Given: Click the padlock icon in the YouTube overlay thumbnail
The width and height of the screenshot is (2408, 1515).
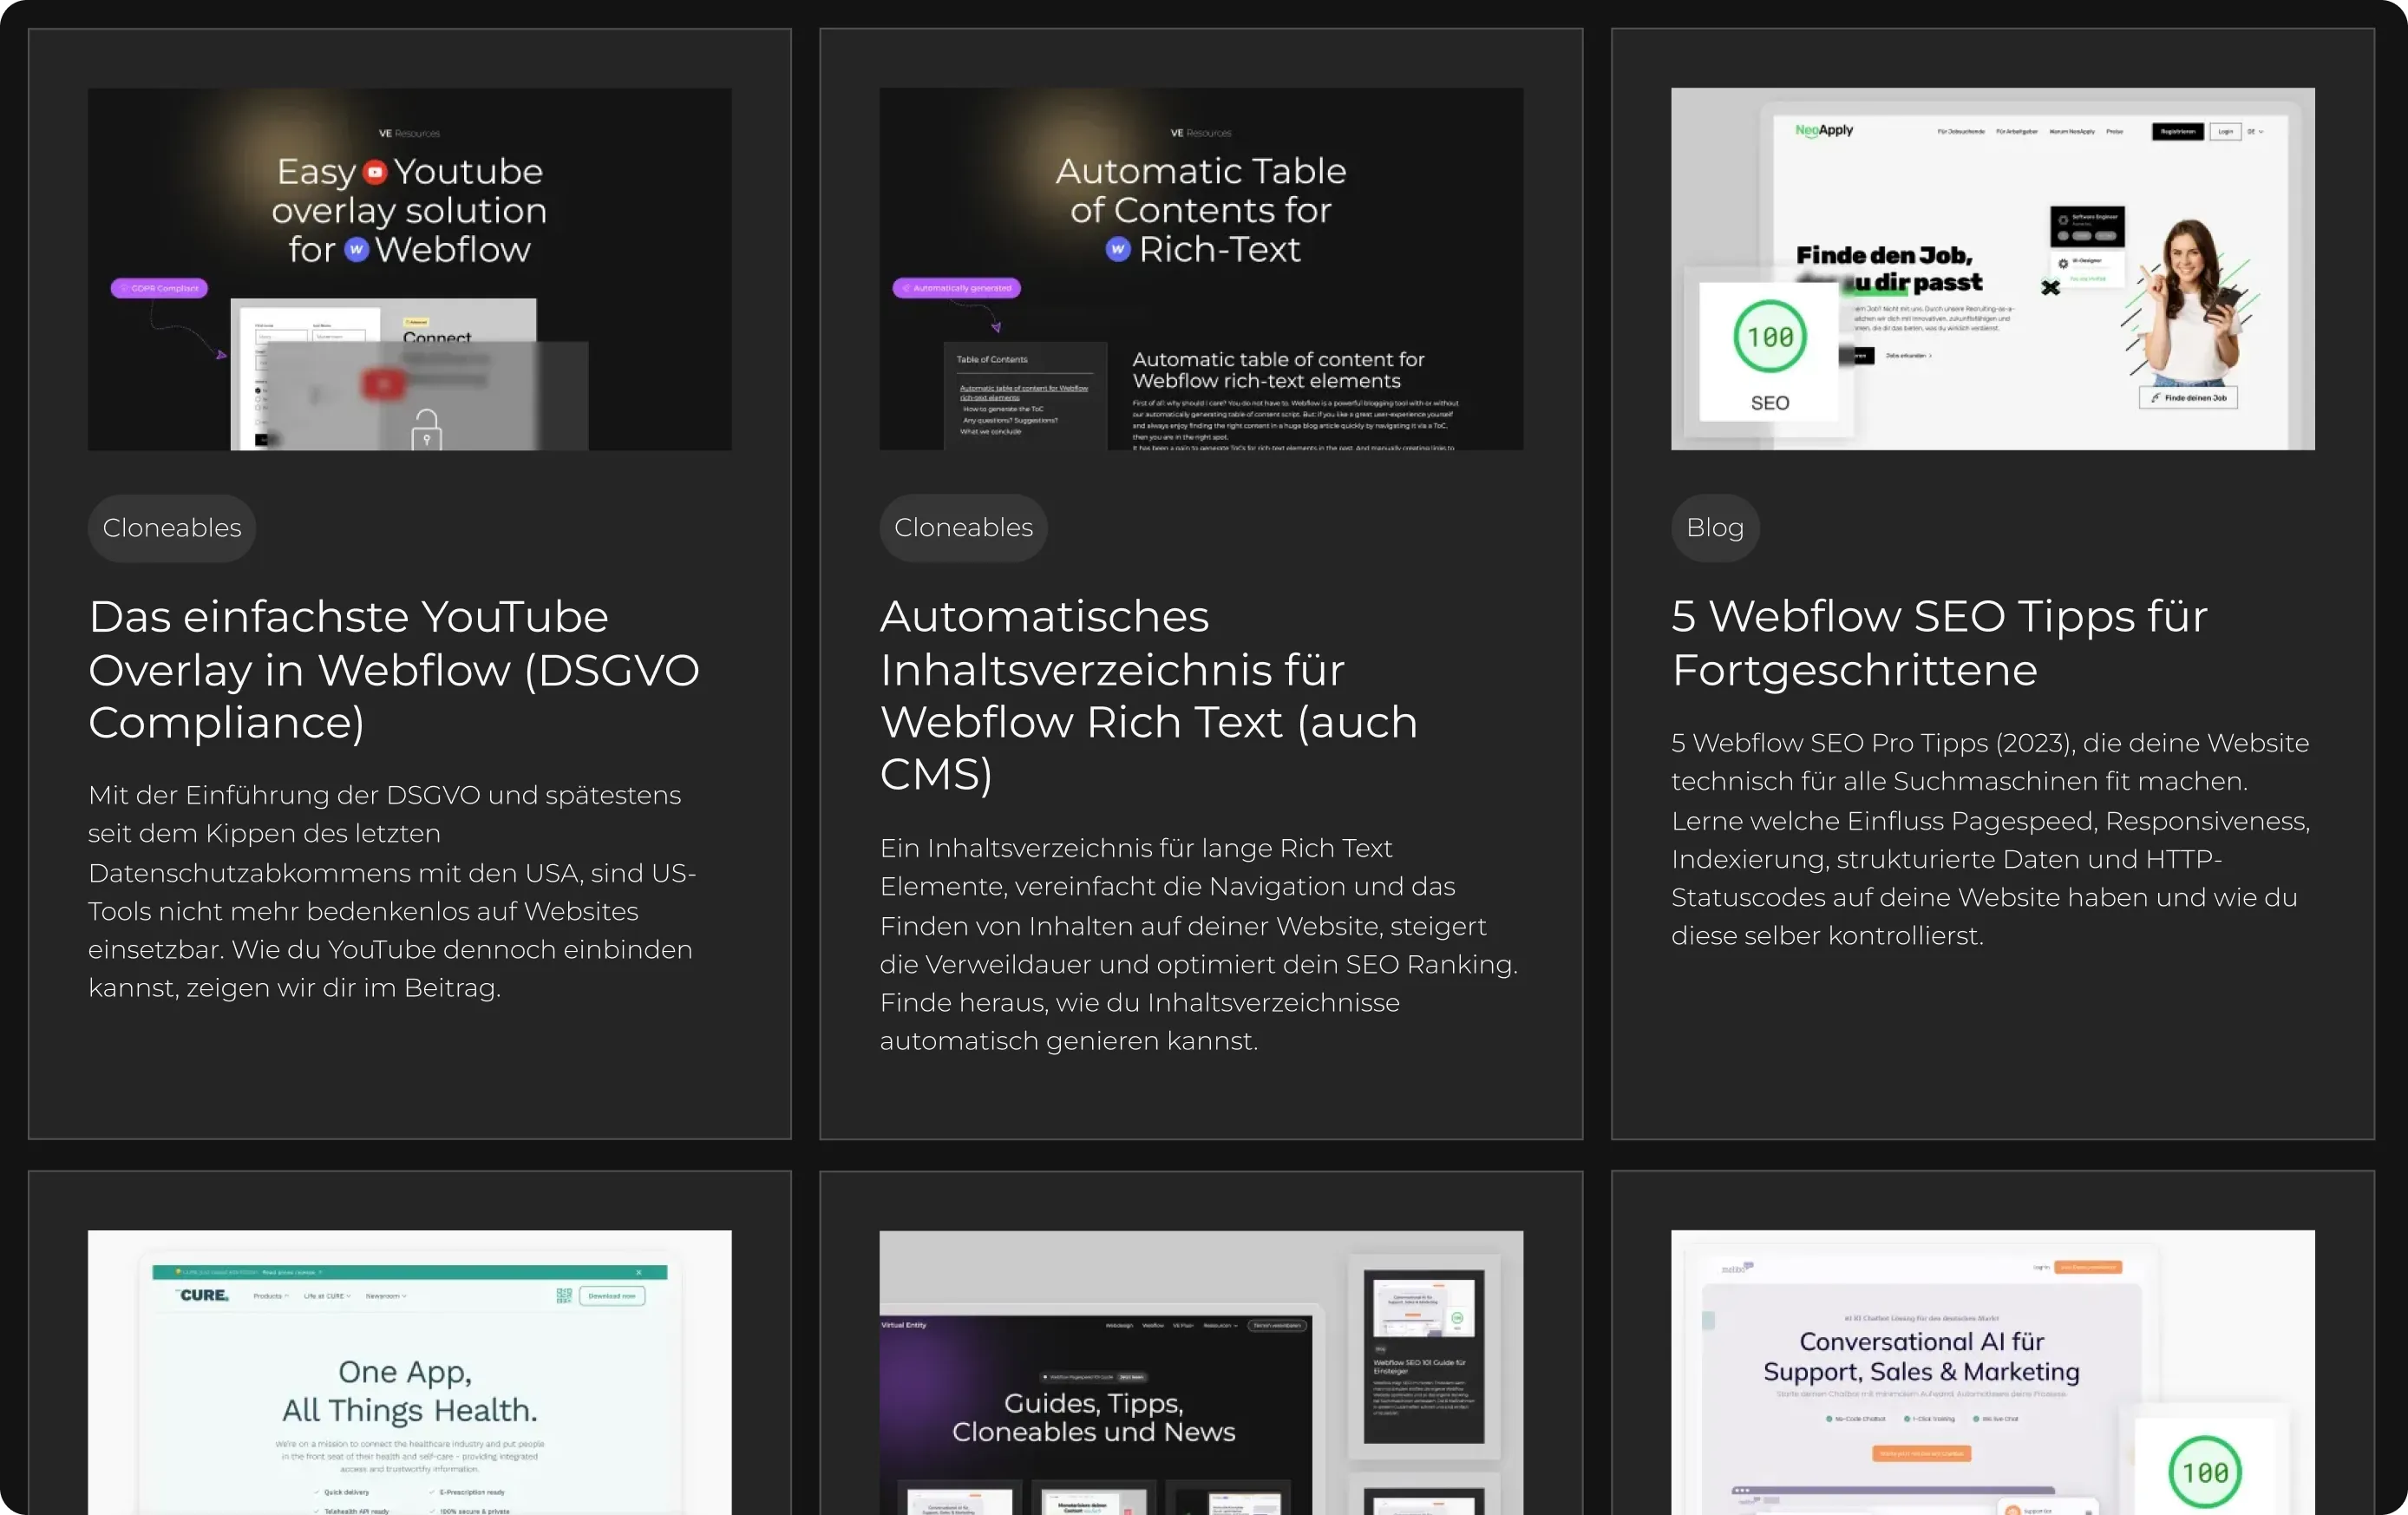Looking at the screenshot, I should (x=427, y=430).
